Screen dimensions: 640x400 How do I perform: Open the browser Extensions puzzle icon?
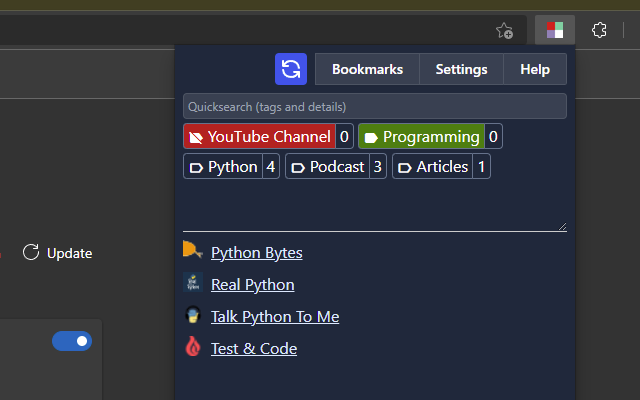pos(599,30)
